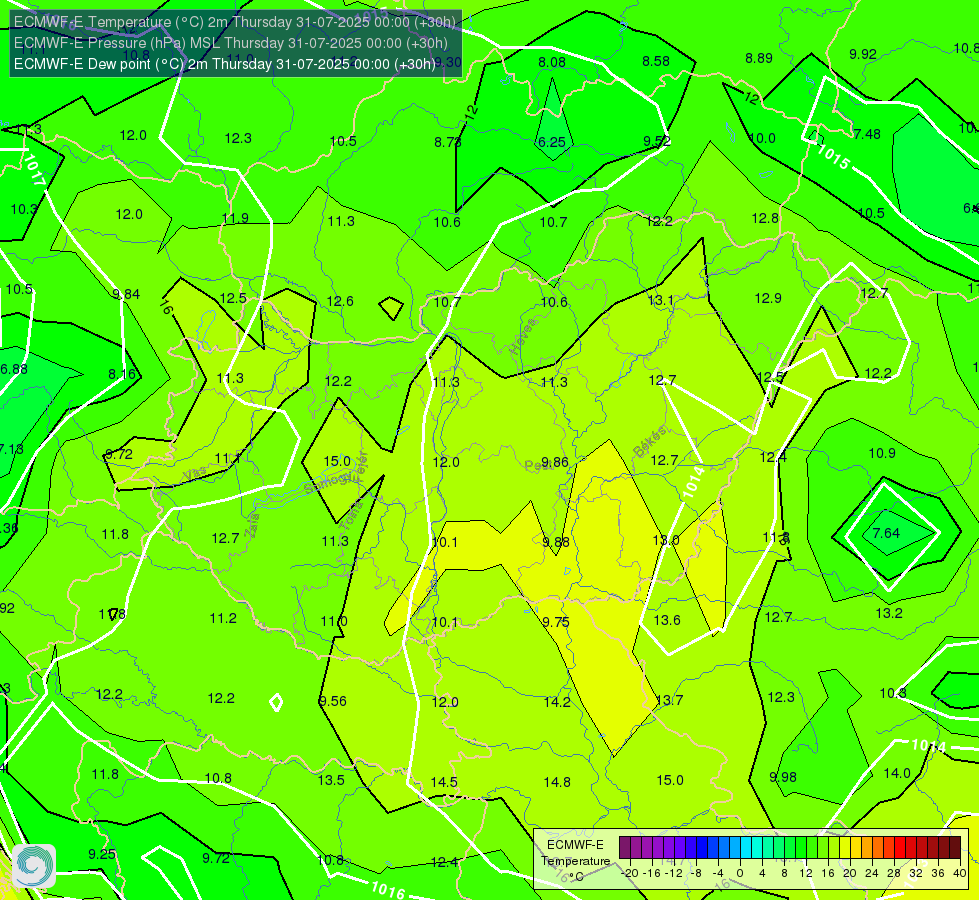
Task: Click the 8.58 map value
Action: click(656, 61)
